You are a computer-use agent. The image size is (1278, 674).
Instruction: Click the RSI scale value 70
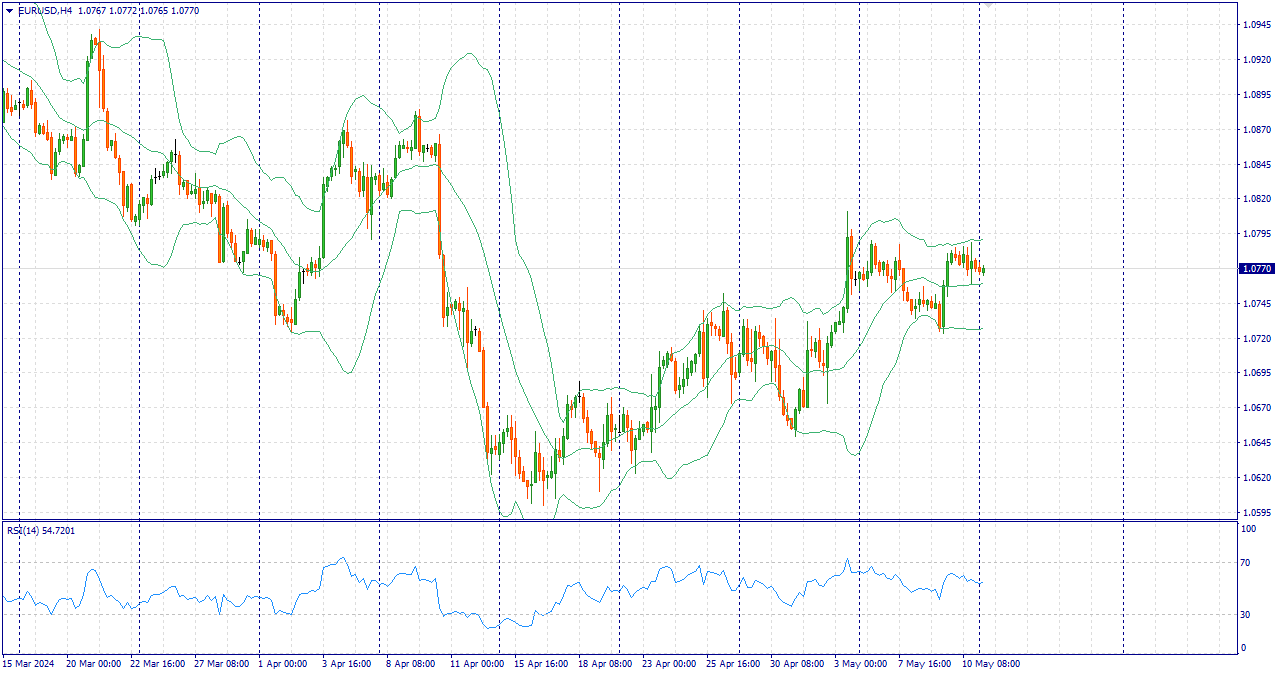[x=1246, y=564]
